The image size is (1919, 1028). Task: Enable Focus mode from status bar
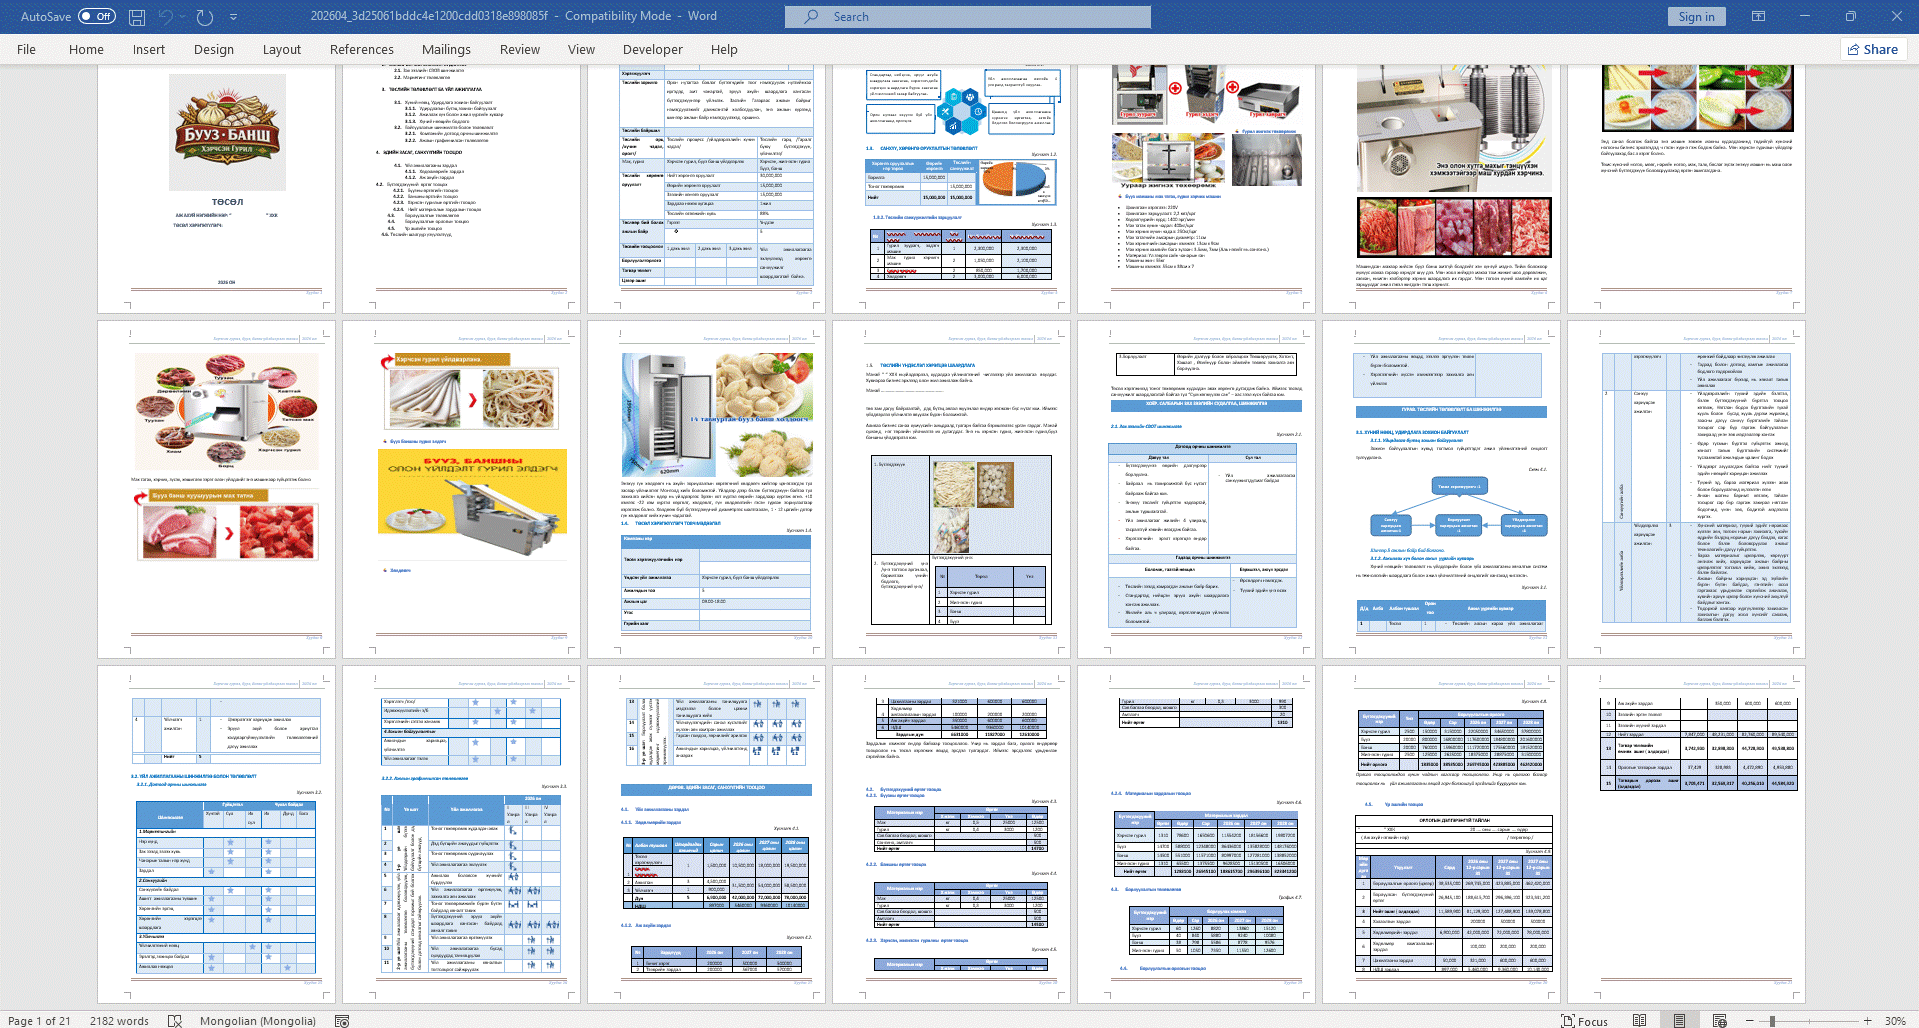click(x=1585, y=1020)
